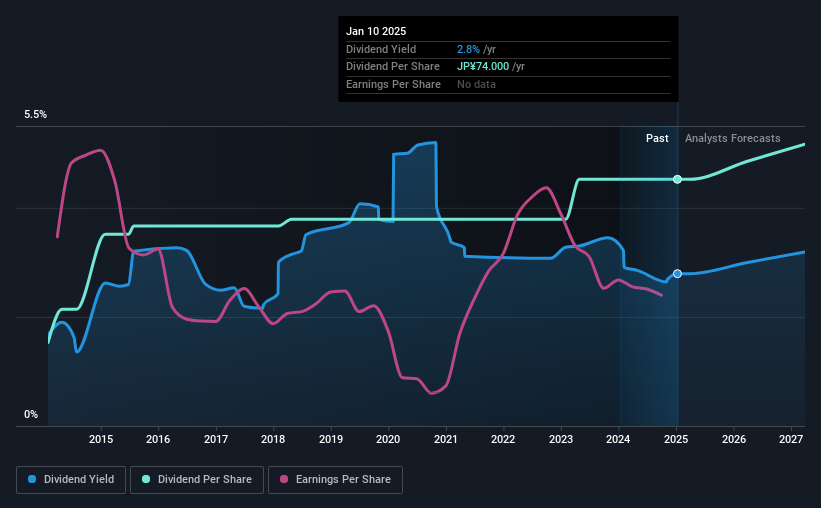
Task: Select the 2015 label on the timeline axis
Action: 101,439
